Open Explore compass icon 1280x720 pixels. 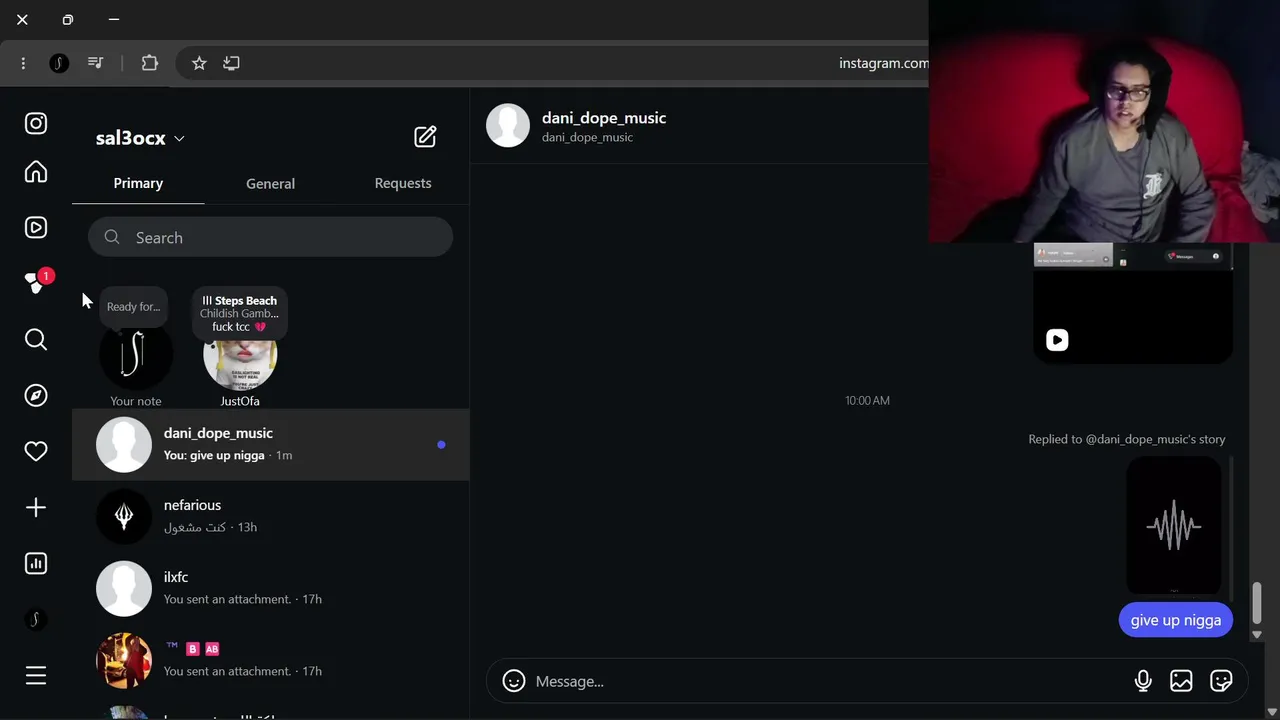[36, 396]
